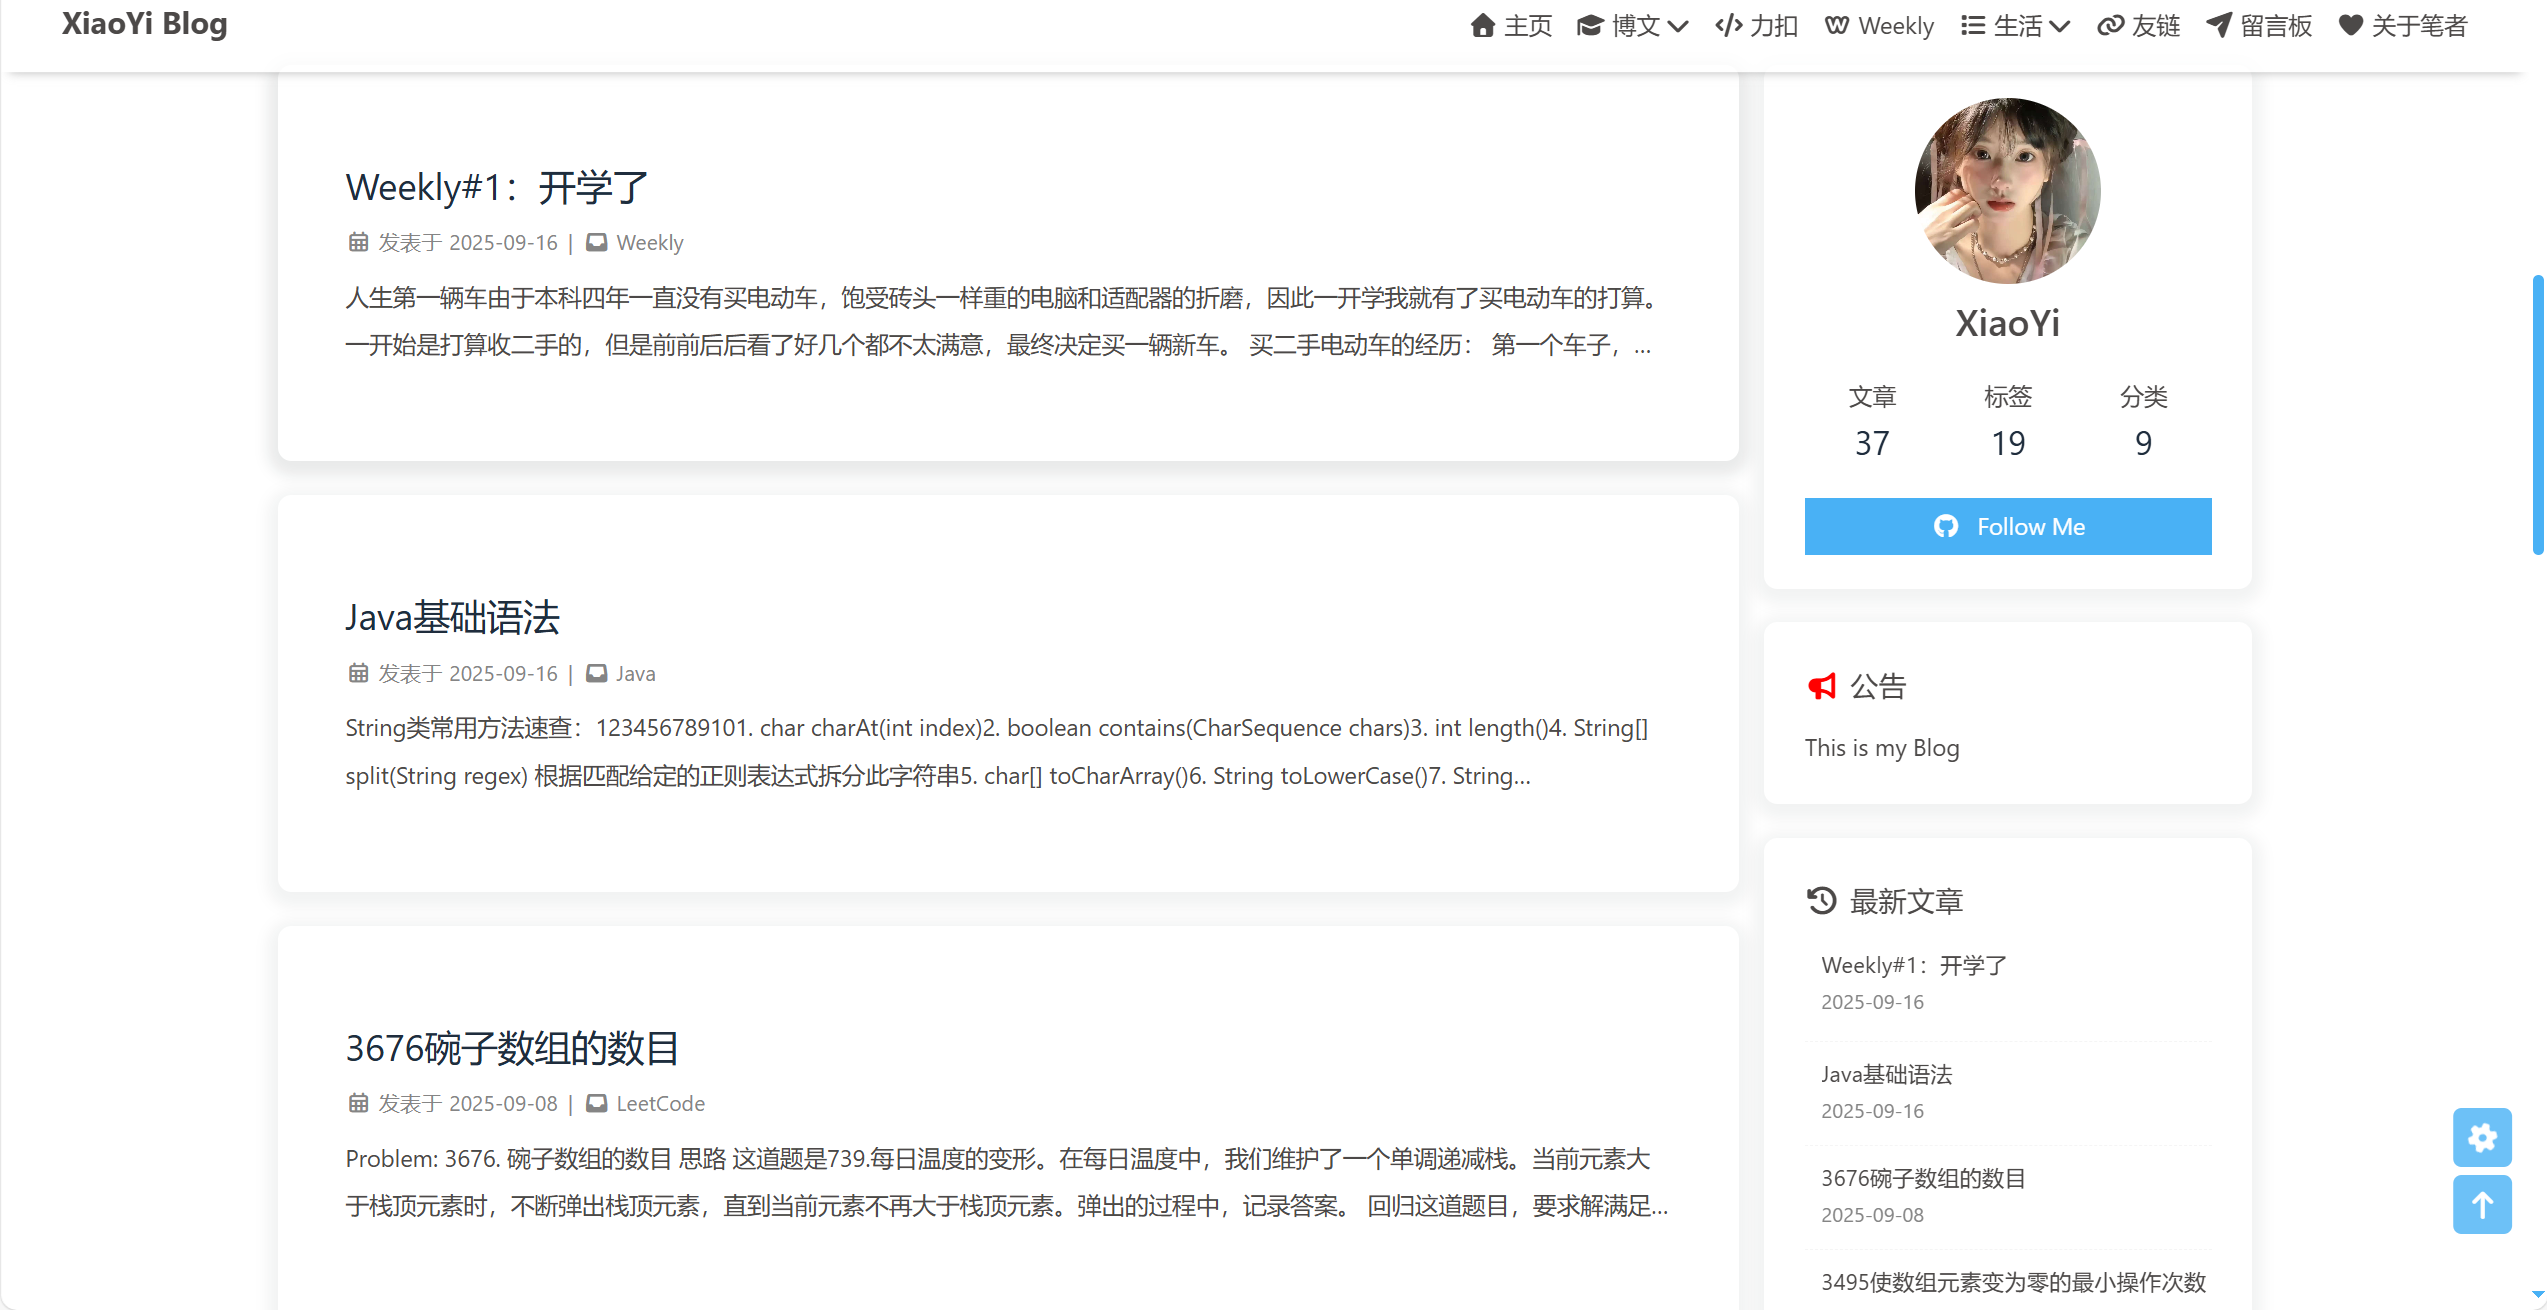
Task: Click the paper plane 留言板 icon
Action: click(x=2218, y=26)
